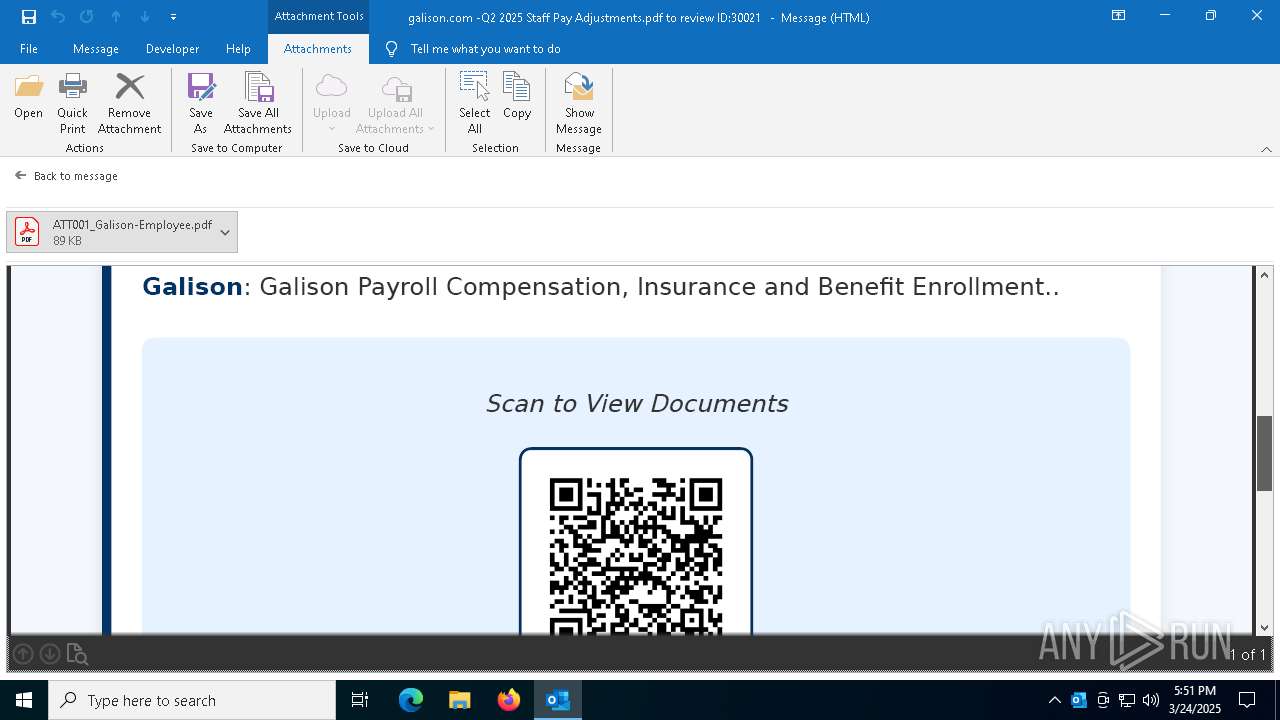Launch Firefox from taskbar
This screenshot has height=720, width=1280.
[x=509, y=700]
